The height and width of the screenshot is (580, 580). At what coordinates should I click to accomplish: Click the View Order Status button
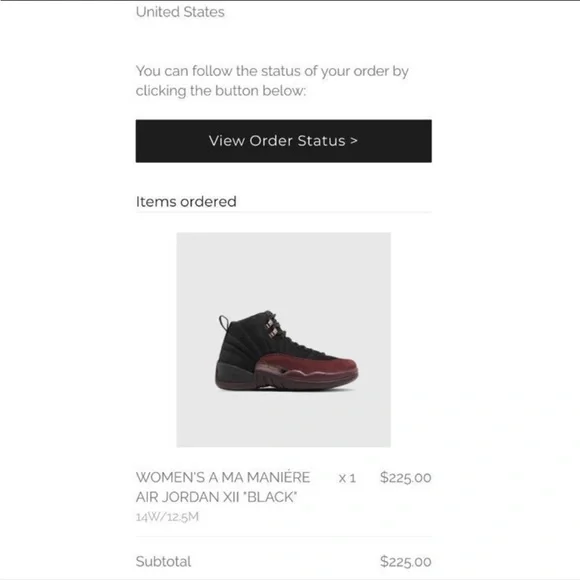(283, 141)
